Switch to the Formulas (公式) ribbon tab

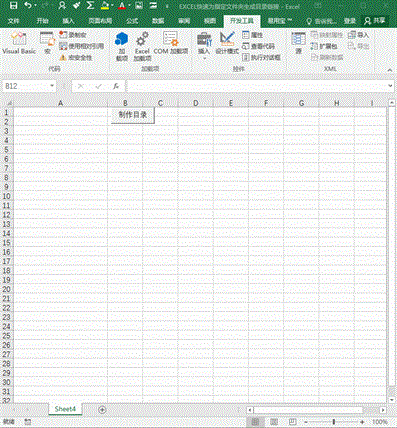click(x=132, y=21)
